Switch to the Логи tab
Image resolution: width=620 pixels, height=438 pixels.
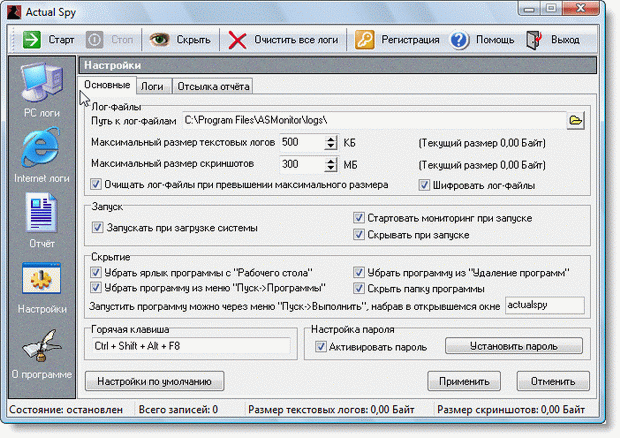coord(152,86)
